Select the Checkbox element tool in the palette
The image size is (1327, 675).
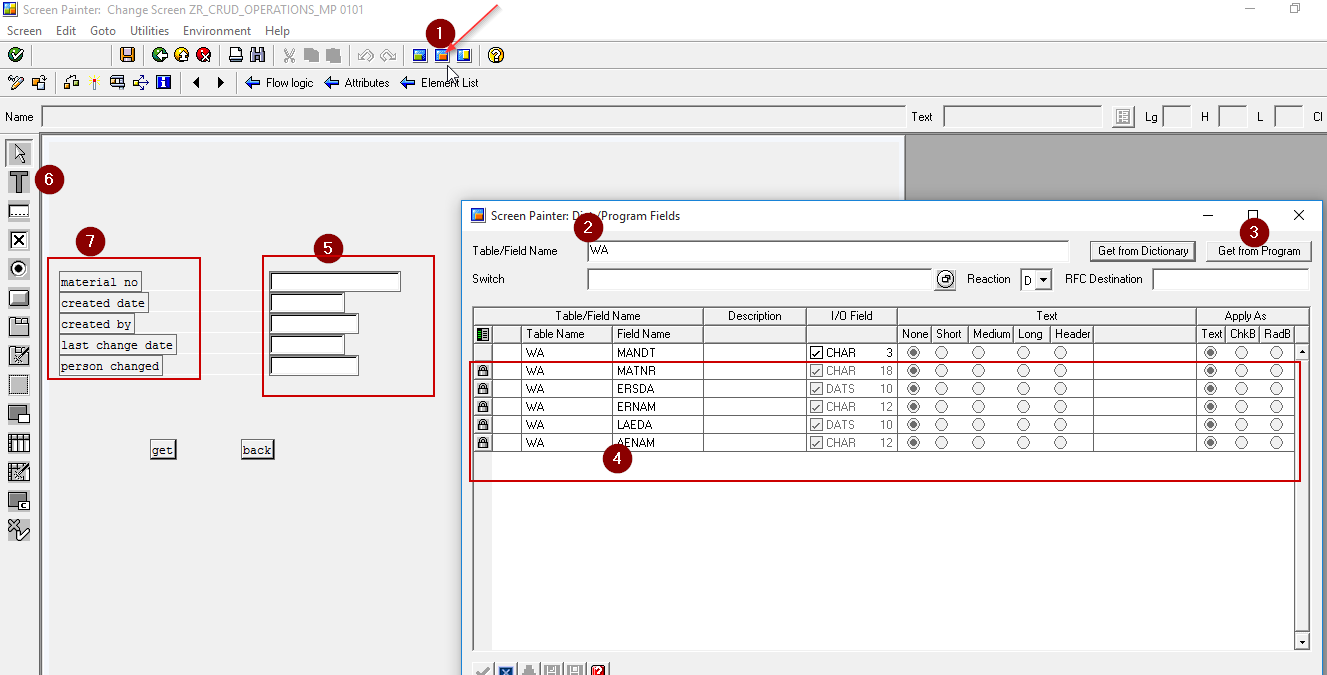coord(17,240)
